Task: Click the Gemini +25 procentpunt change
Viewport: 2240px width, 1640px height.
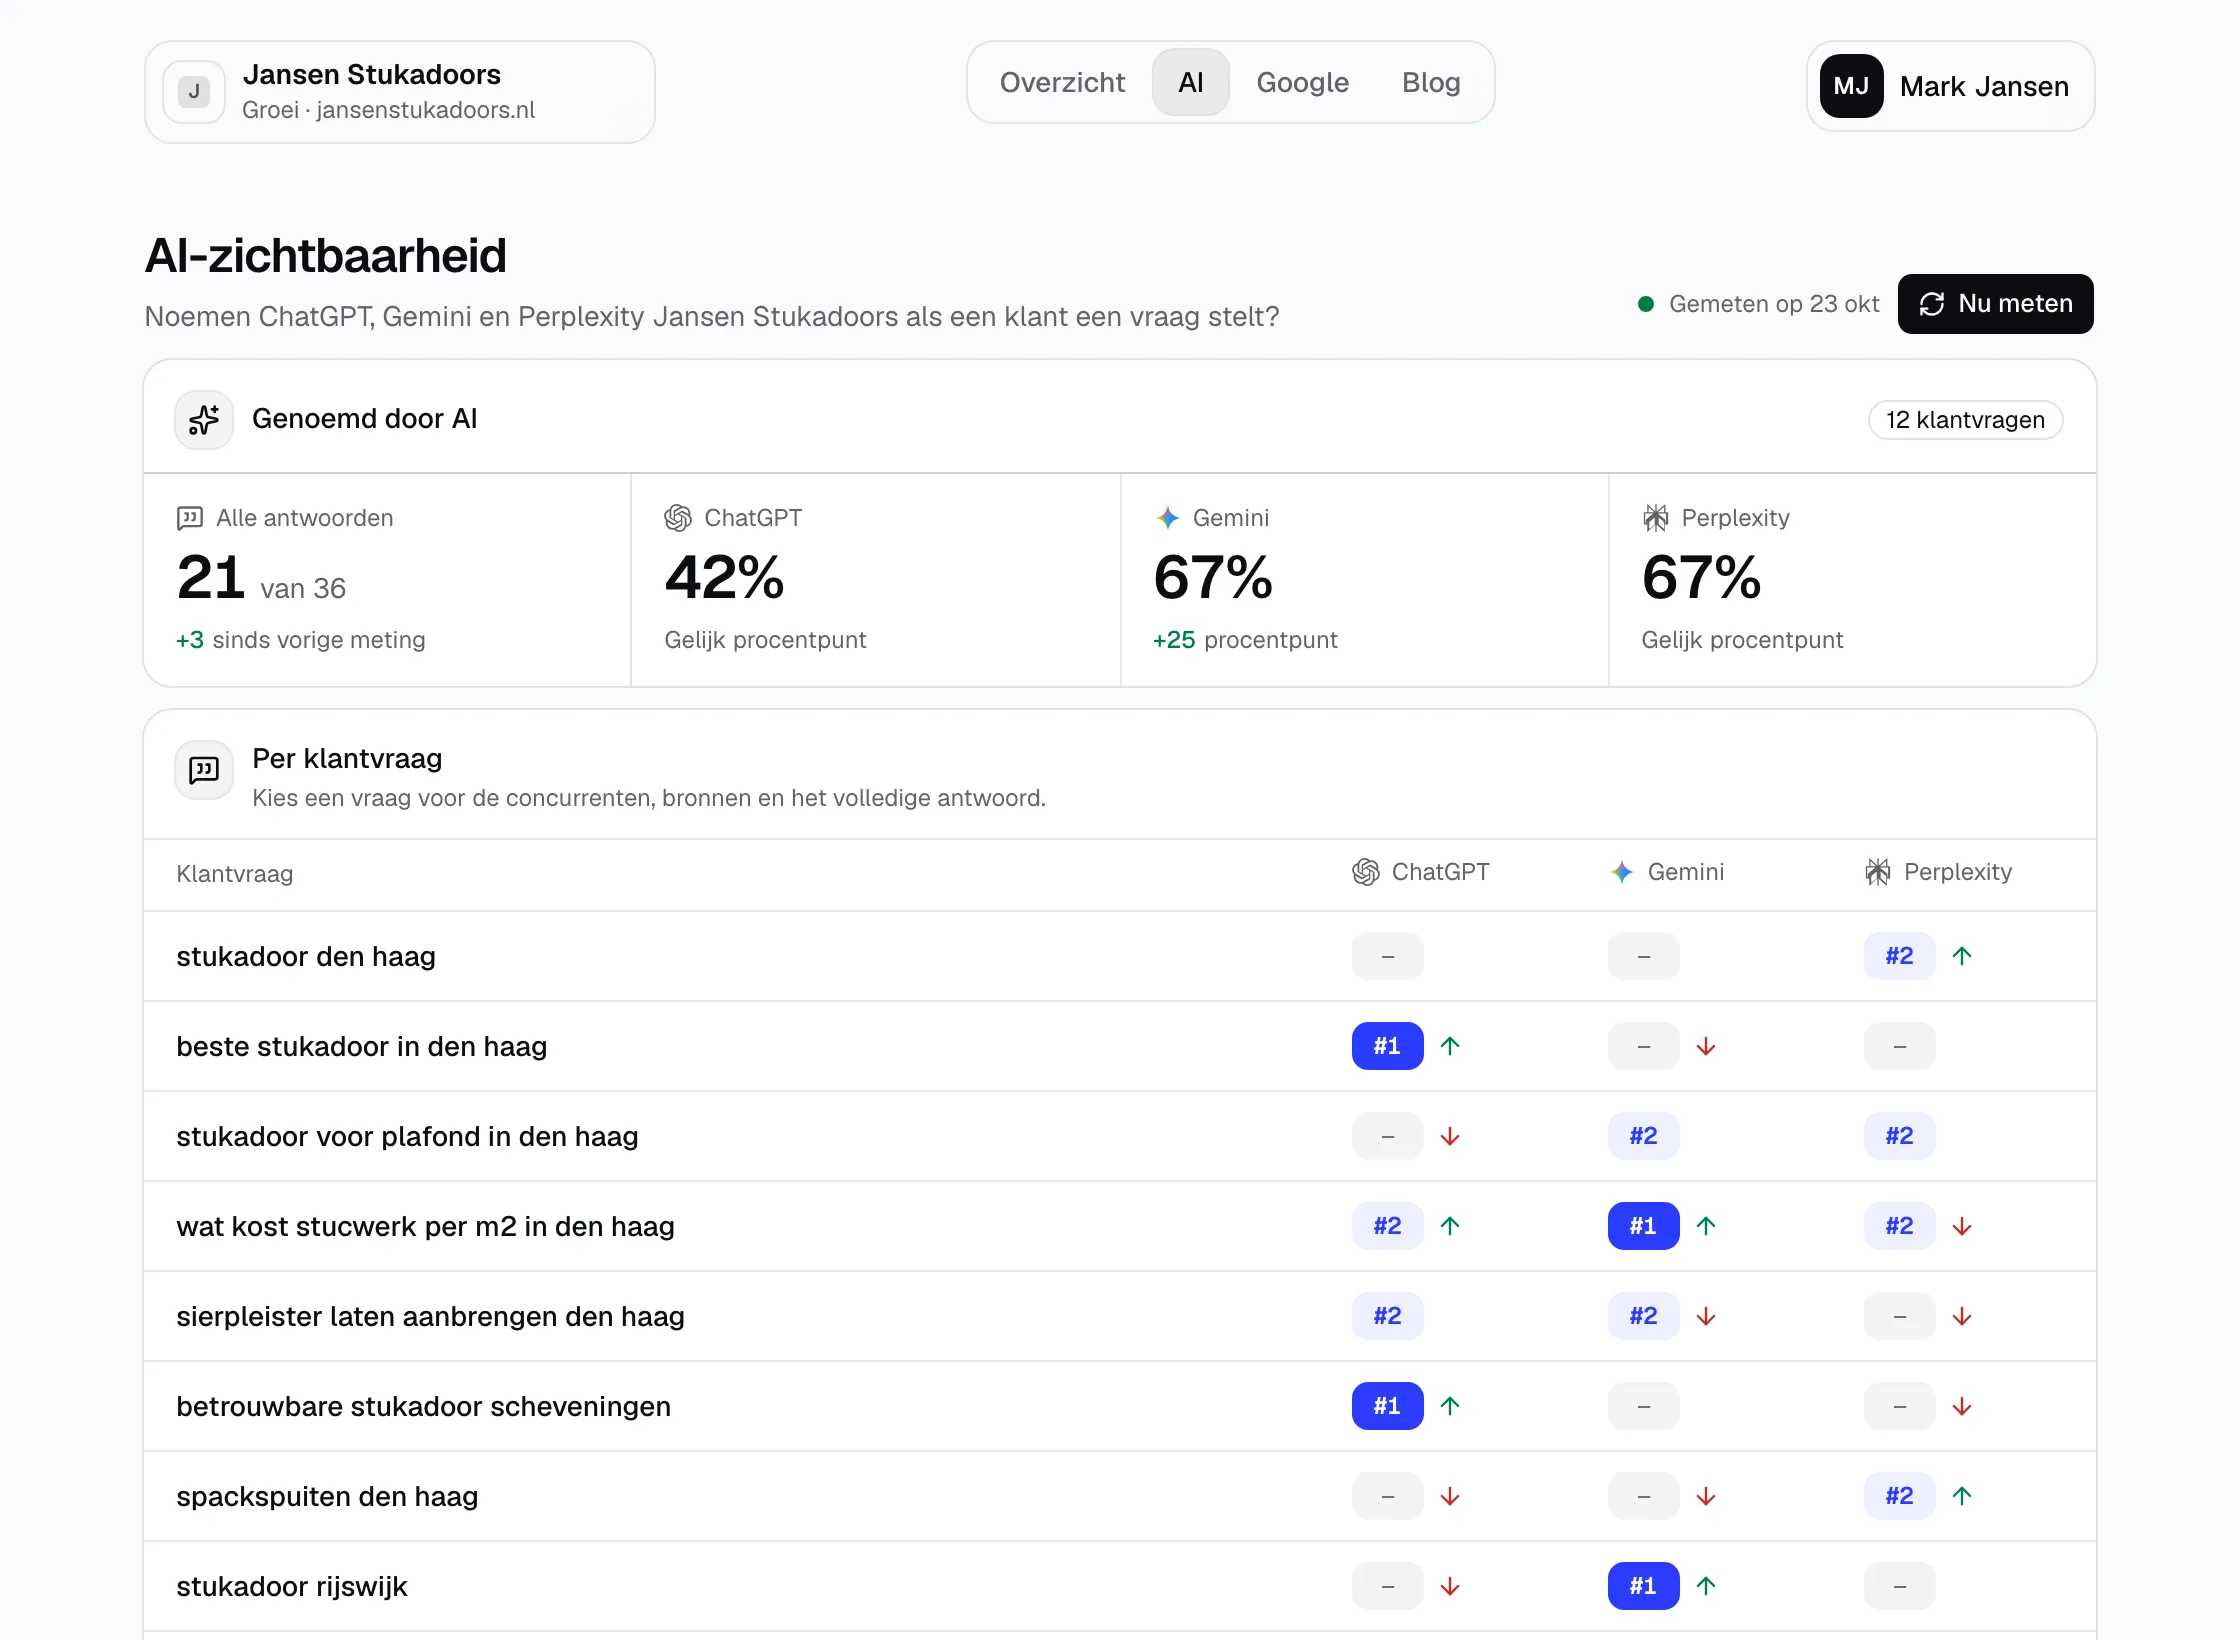Action: click(x=1245, y=640)
